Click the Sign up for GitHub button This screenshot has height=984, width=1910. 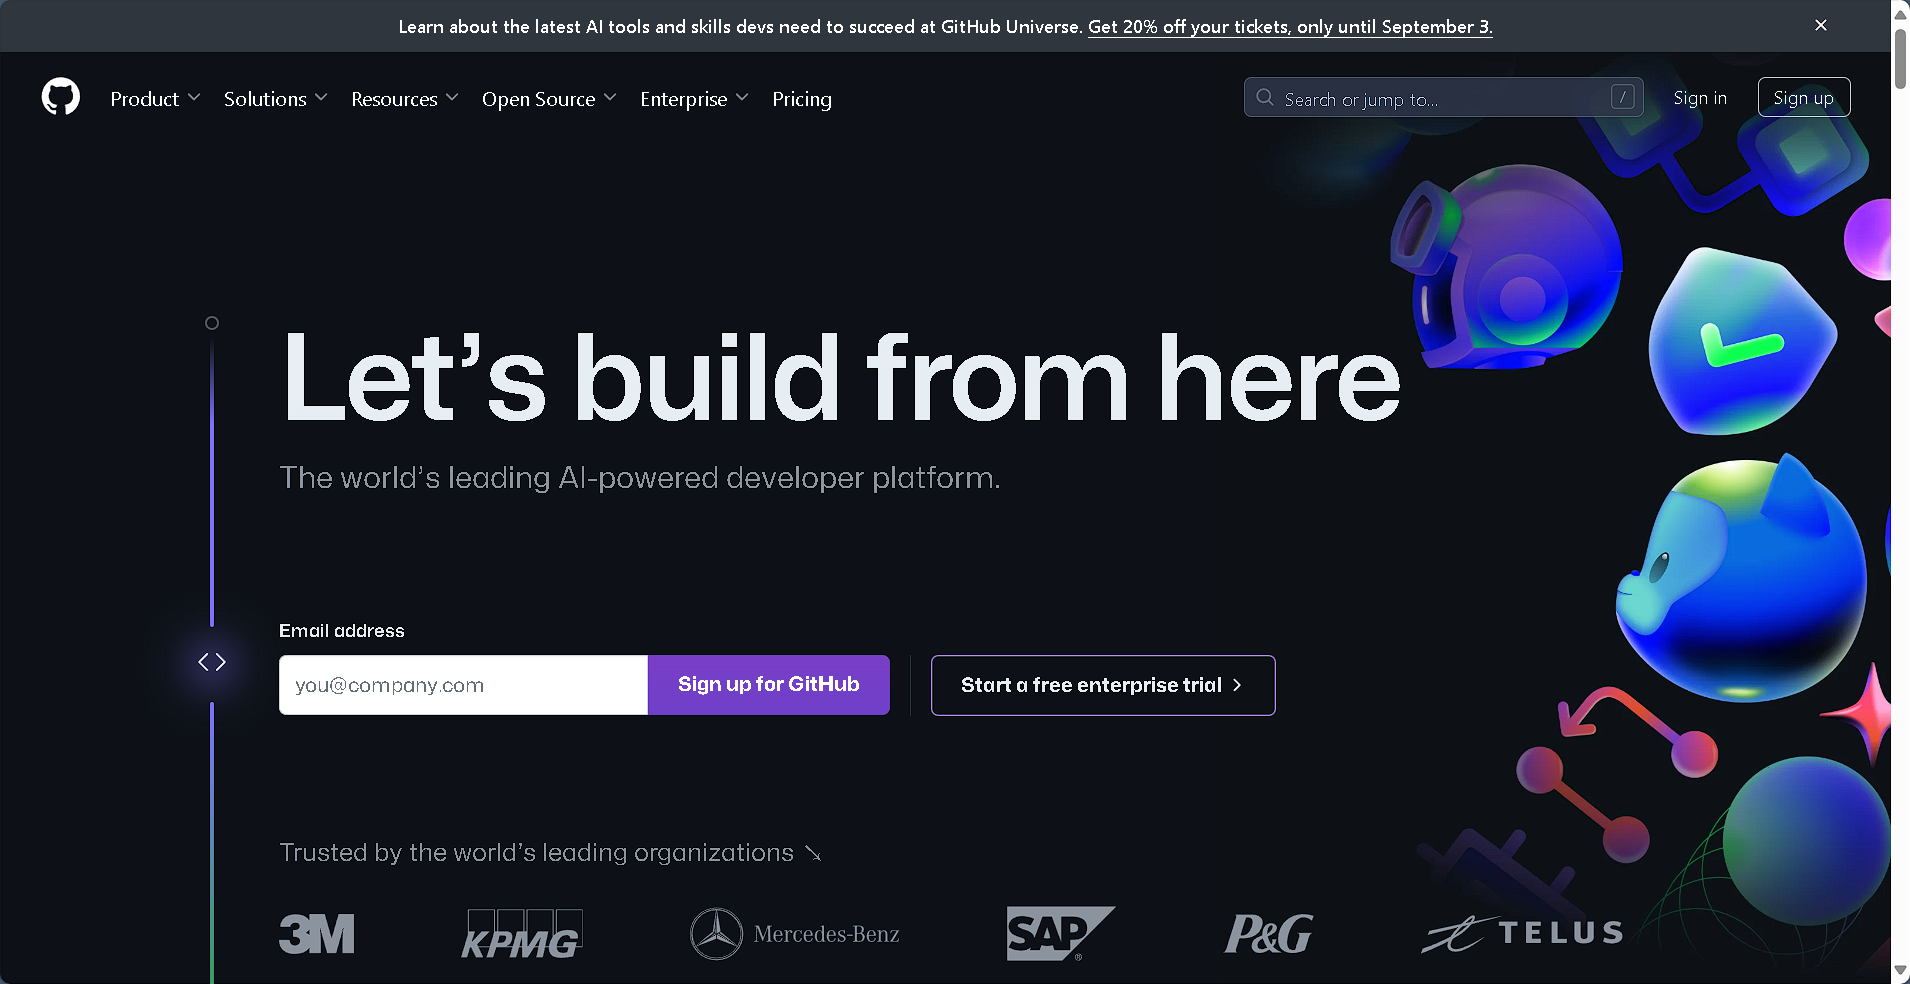(x=769, y=685)
